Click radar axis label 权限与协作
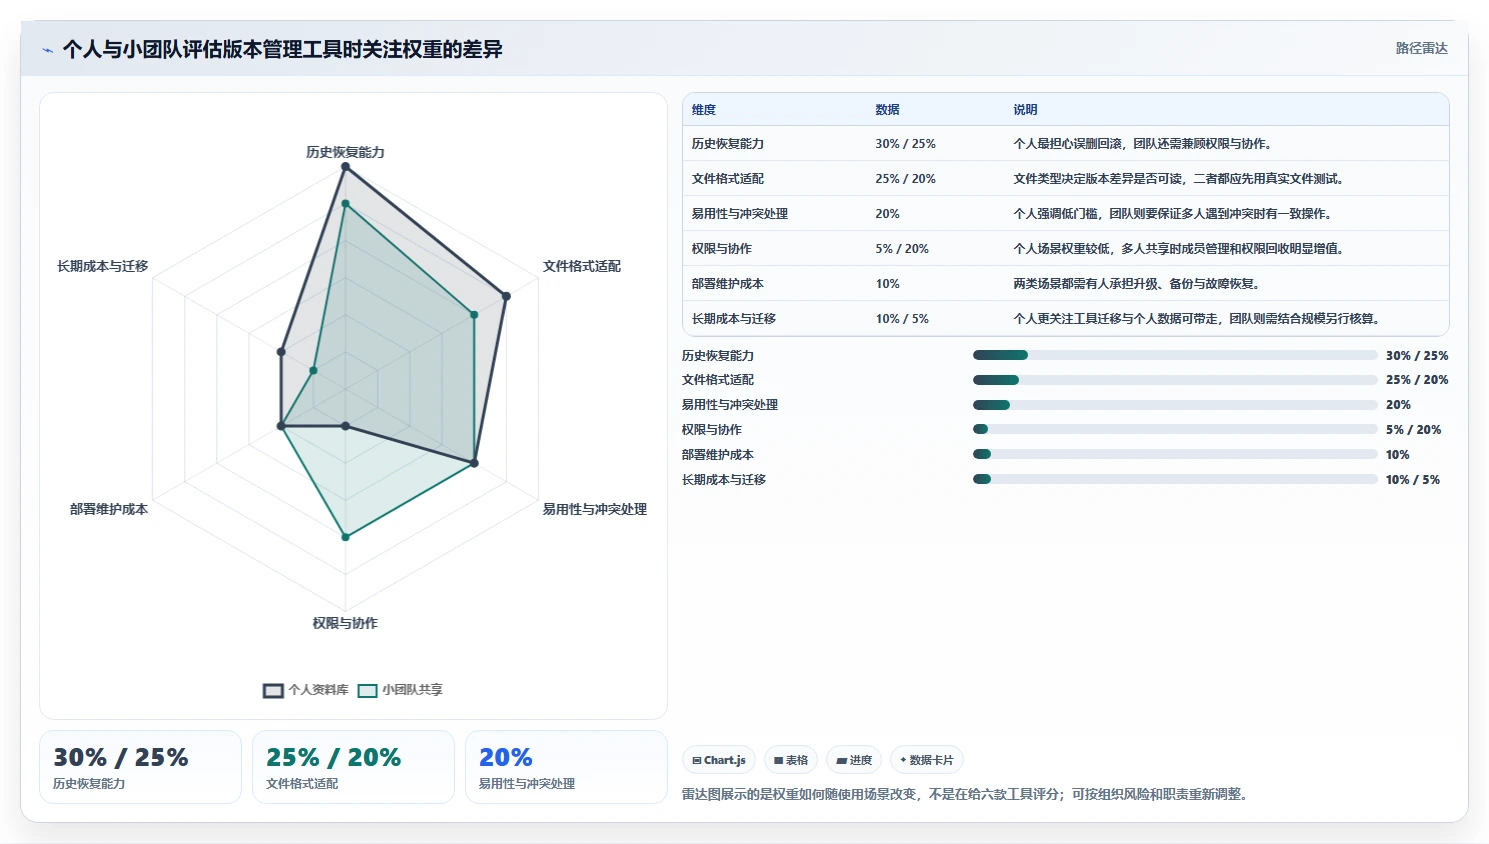 point(345,623)
